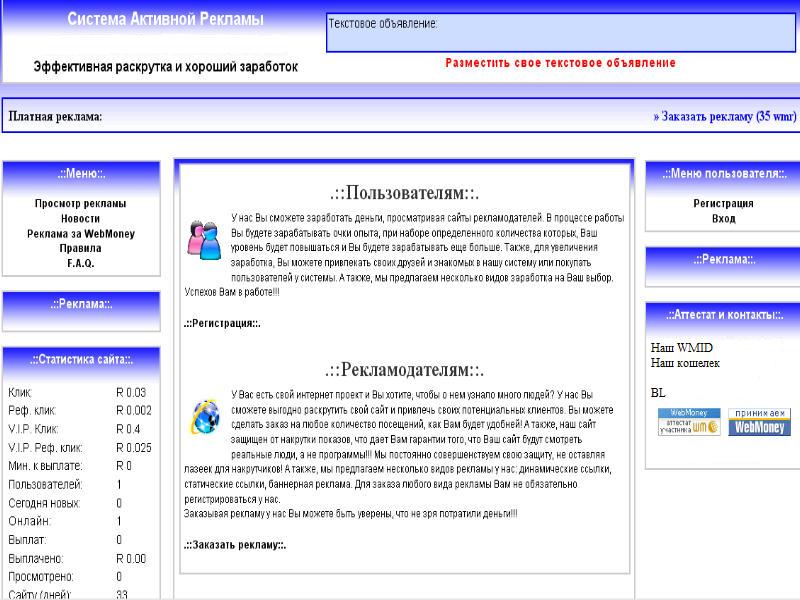Click the 'Наш WMID' text
The height and width of the screenshot is (600, 800).
pos(682,348)
